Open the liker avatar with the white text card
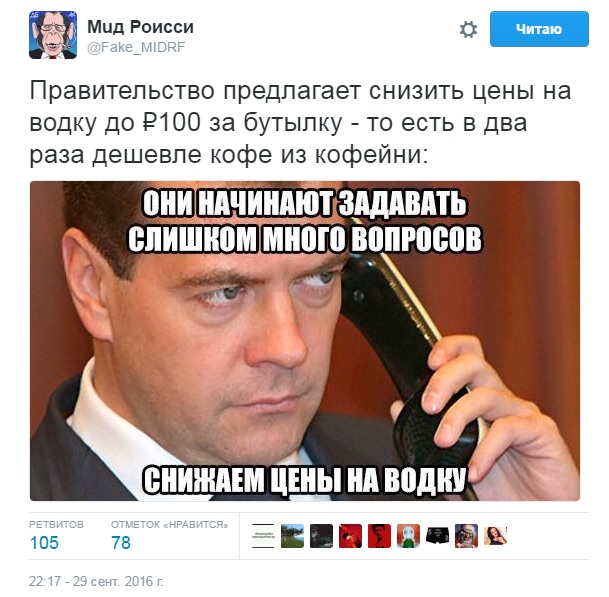Image resolution: width=609 pixels, height=597 pixels. pos(263,536)
